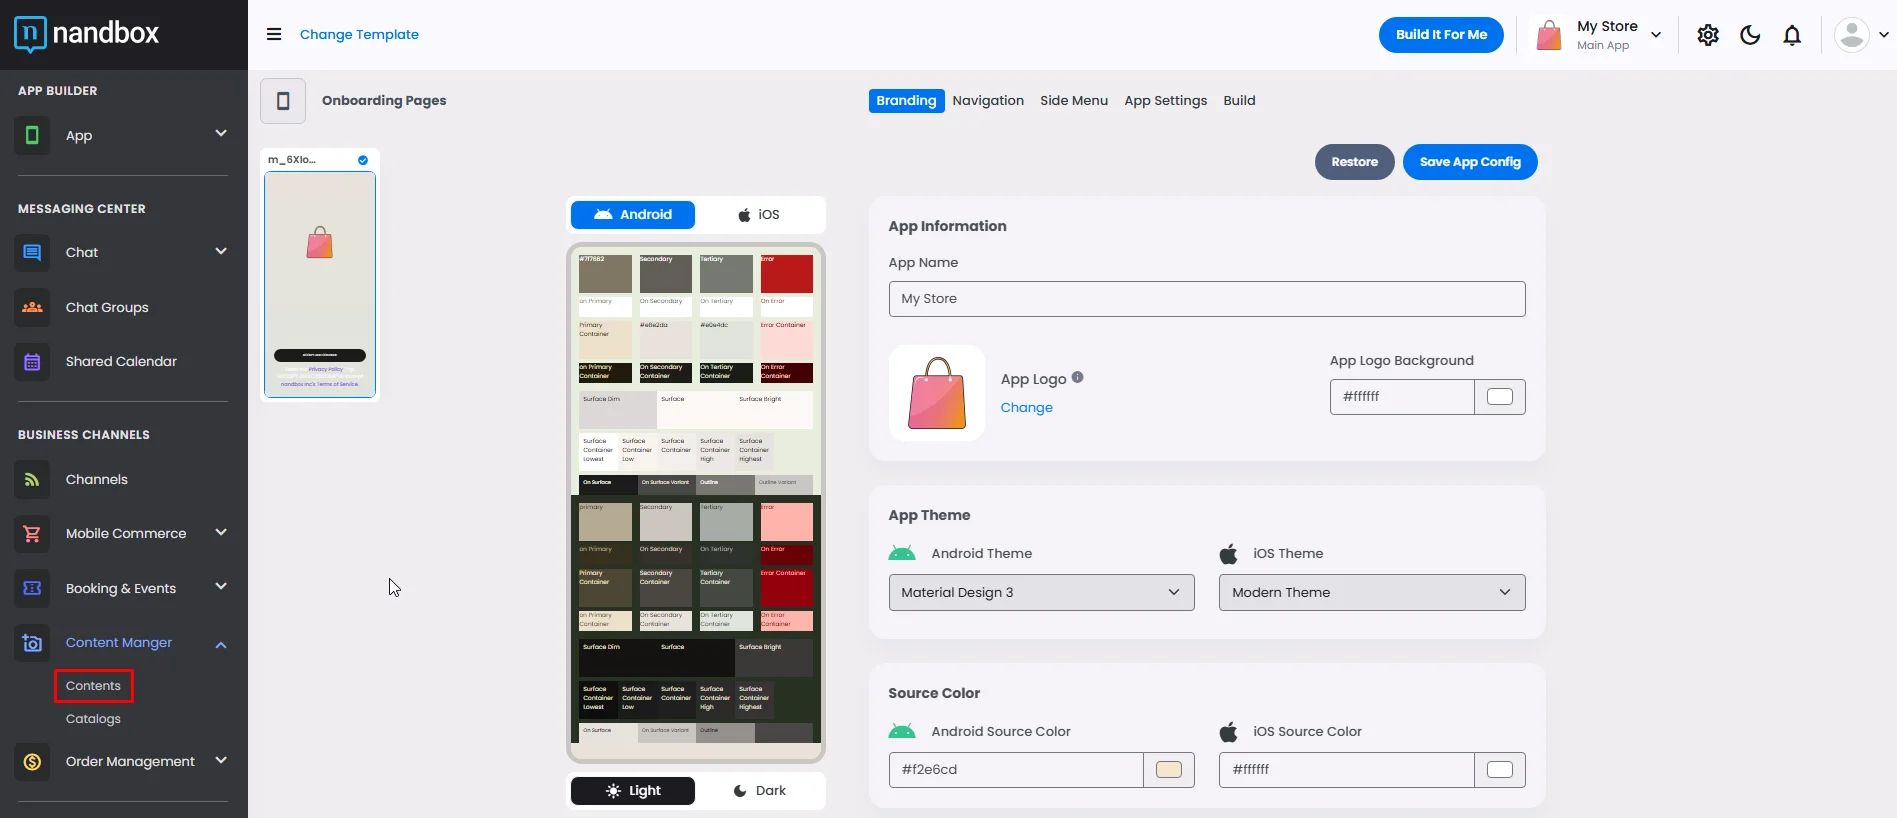The width and height of the screenshot is (1897, 818).
Task: Open Channels in sidebar
Action: click(97, 480)
